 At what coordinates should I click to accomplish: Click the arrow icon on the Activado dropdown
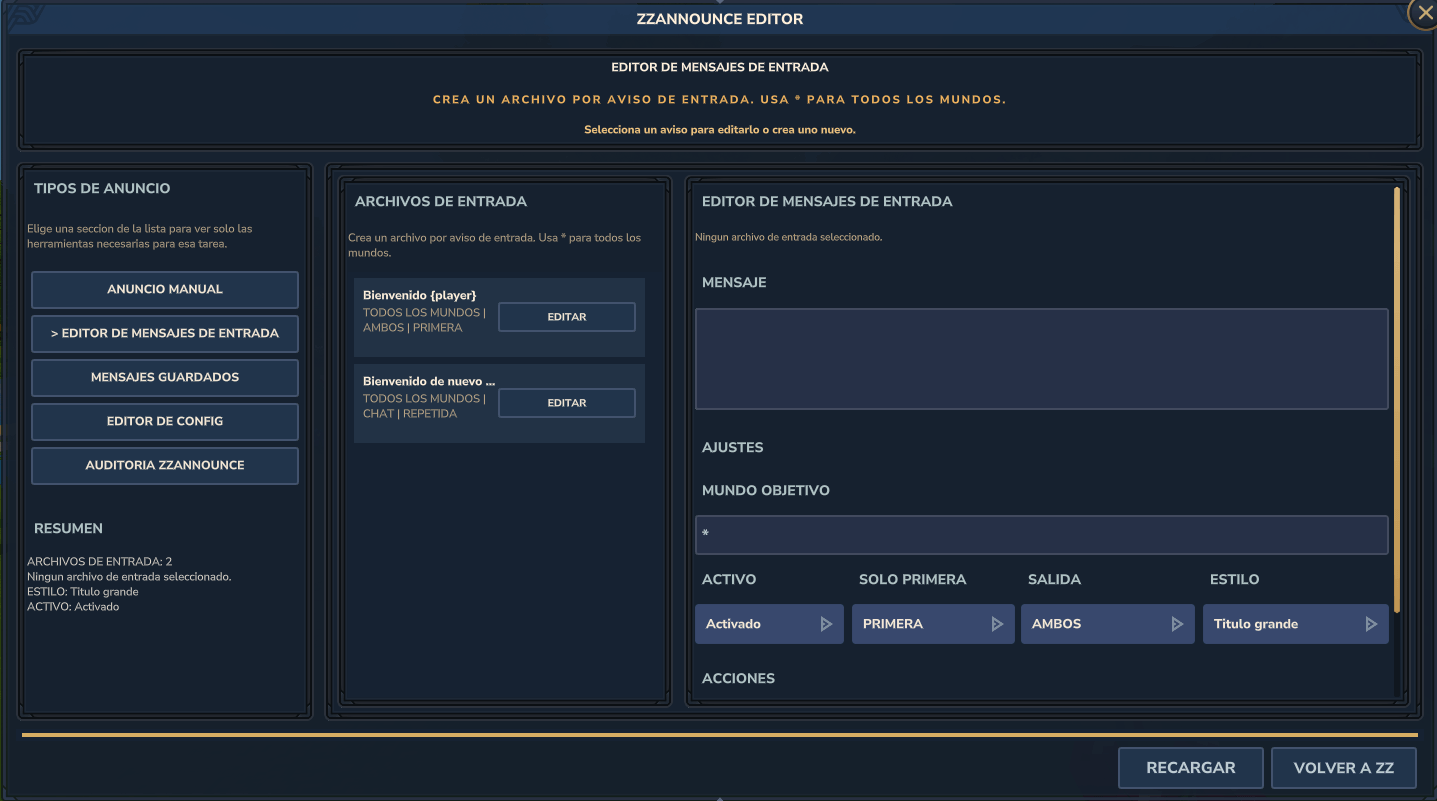coord(827,624)
